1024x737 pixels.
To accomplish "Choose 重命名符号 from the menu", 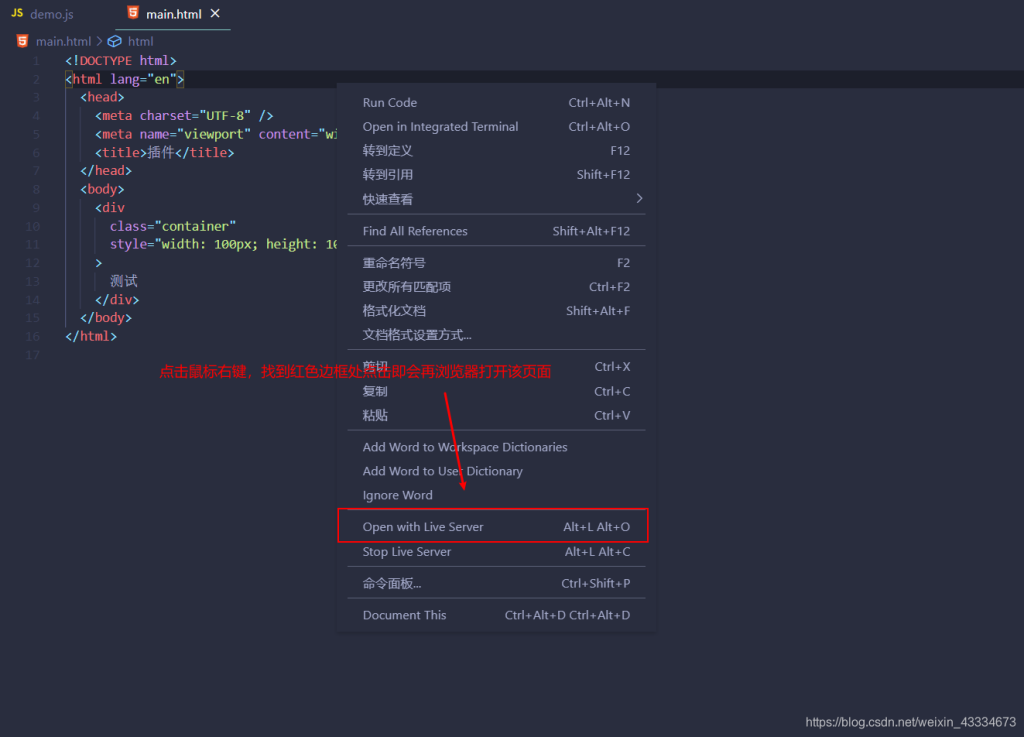I will pos(496,263).
